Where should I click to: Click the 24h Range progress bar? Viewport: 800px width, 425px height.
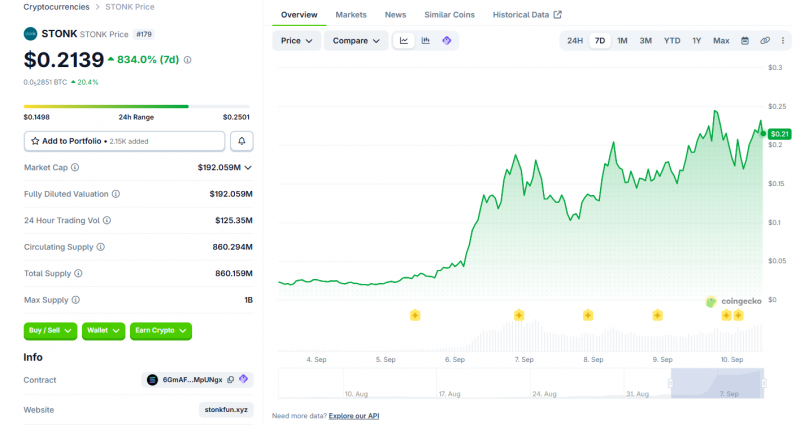[137, 106]
